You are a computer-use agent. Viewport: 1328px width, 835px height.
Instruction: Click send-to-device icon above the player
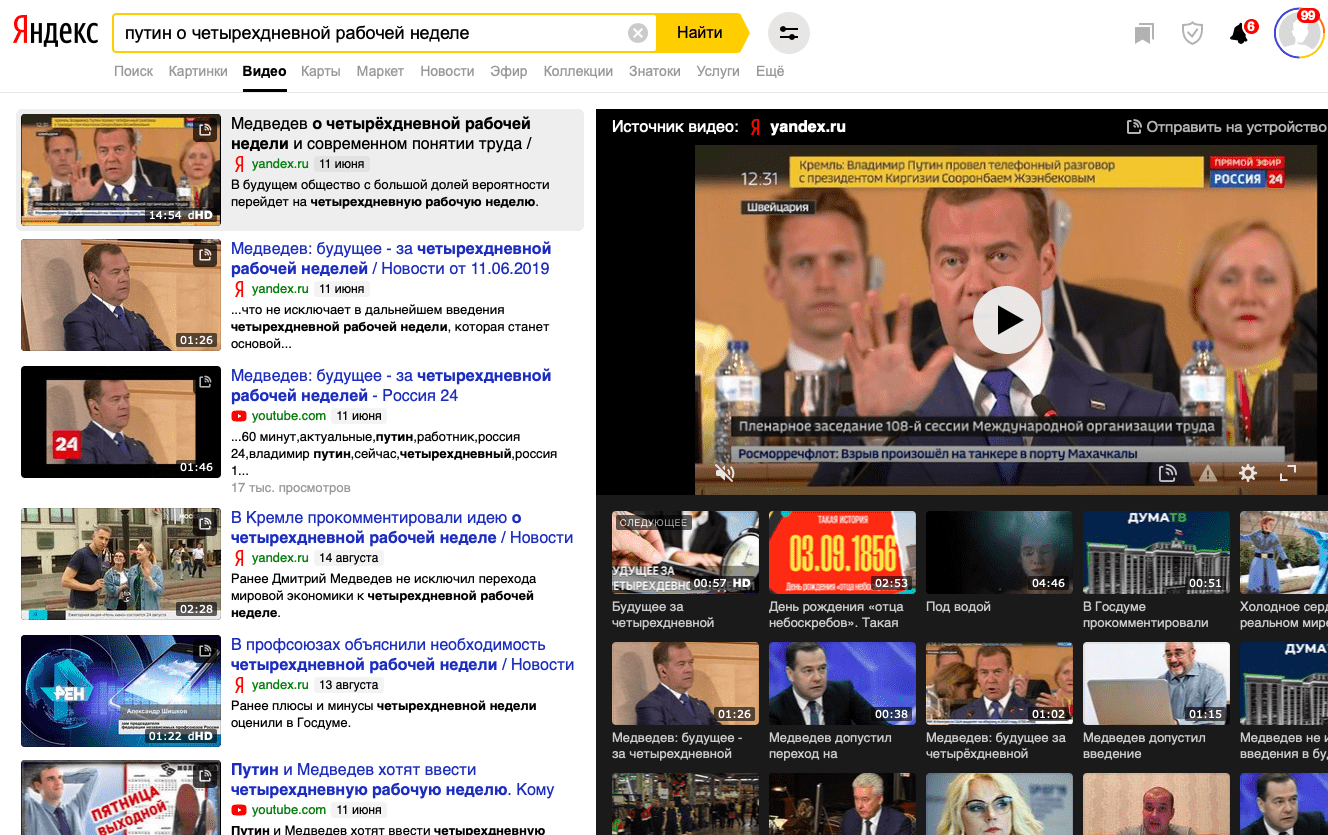1134,127
